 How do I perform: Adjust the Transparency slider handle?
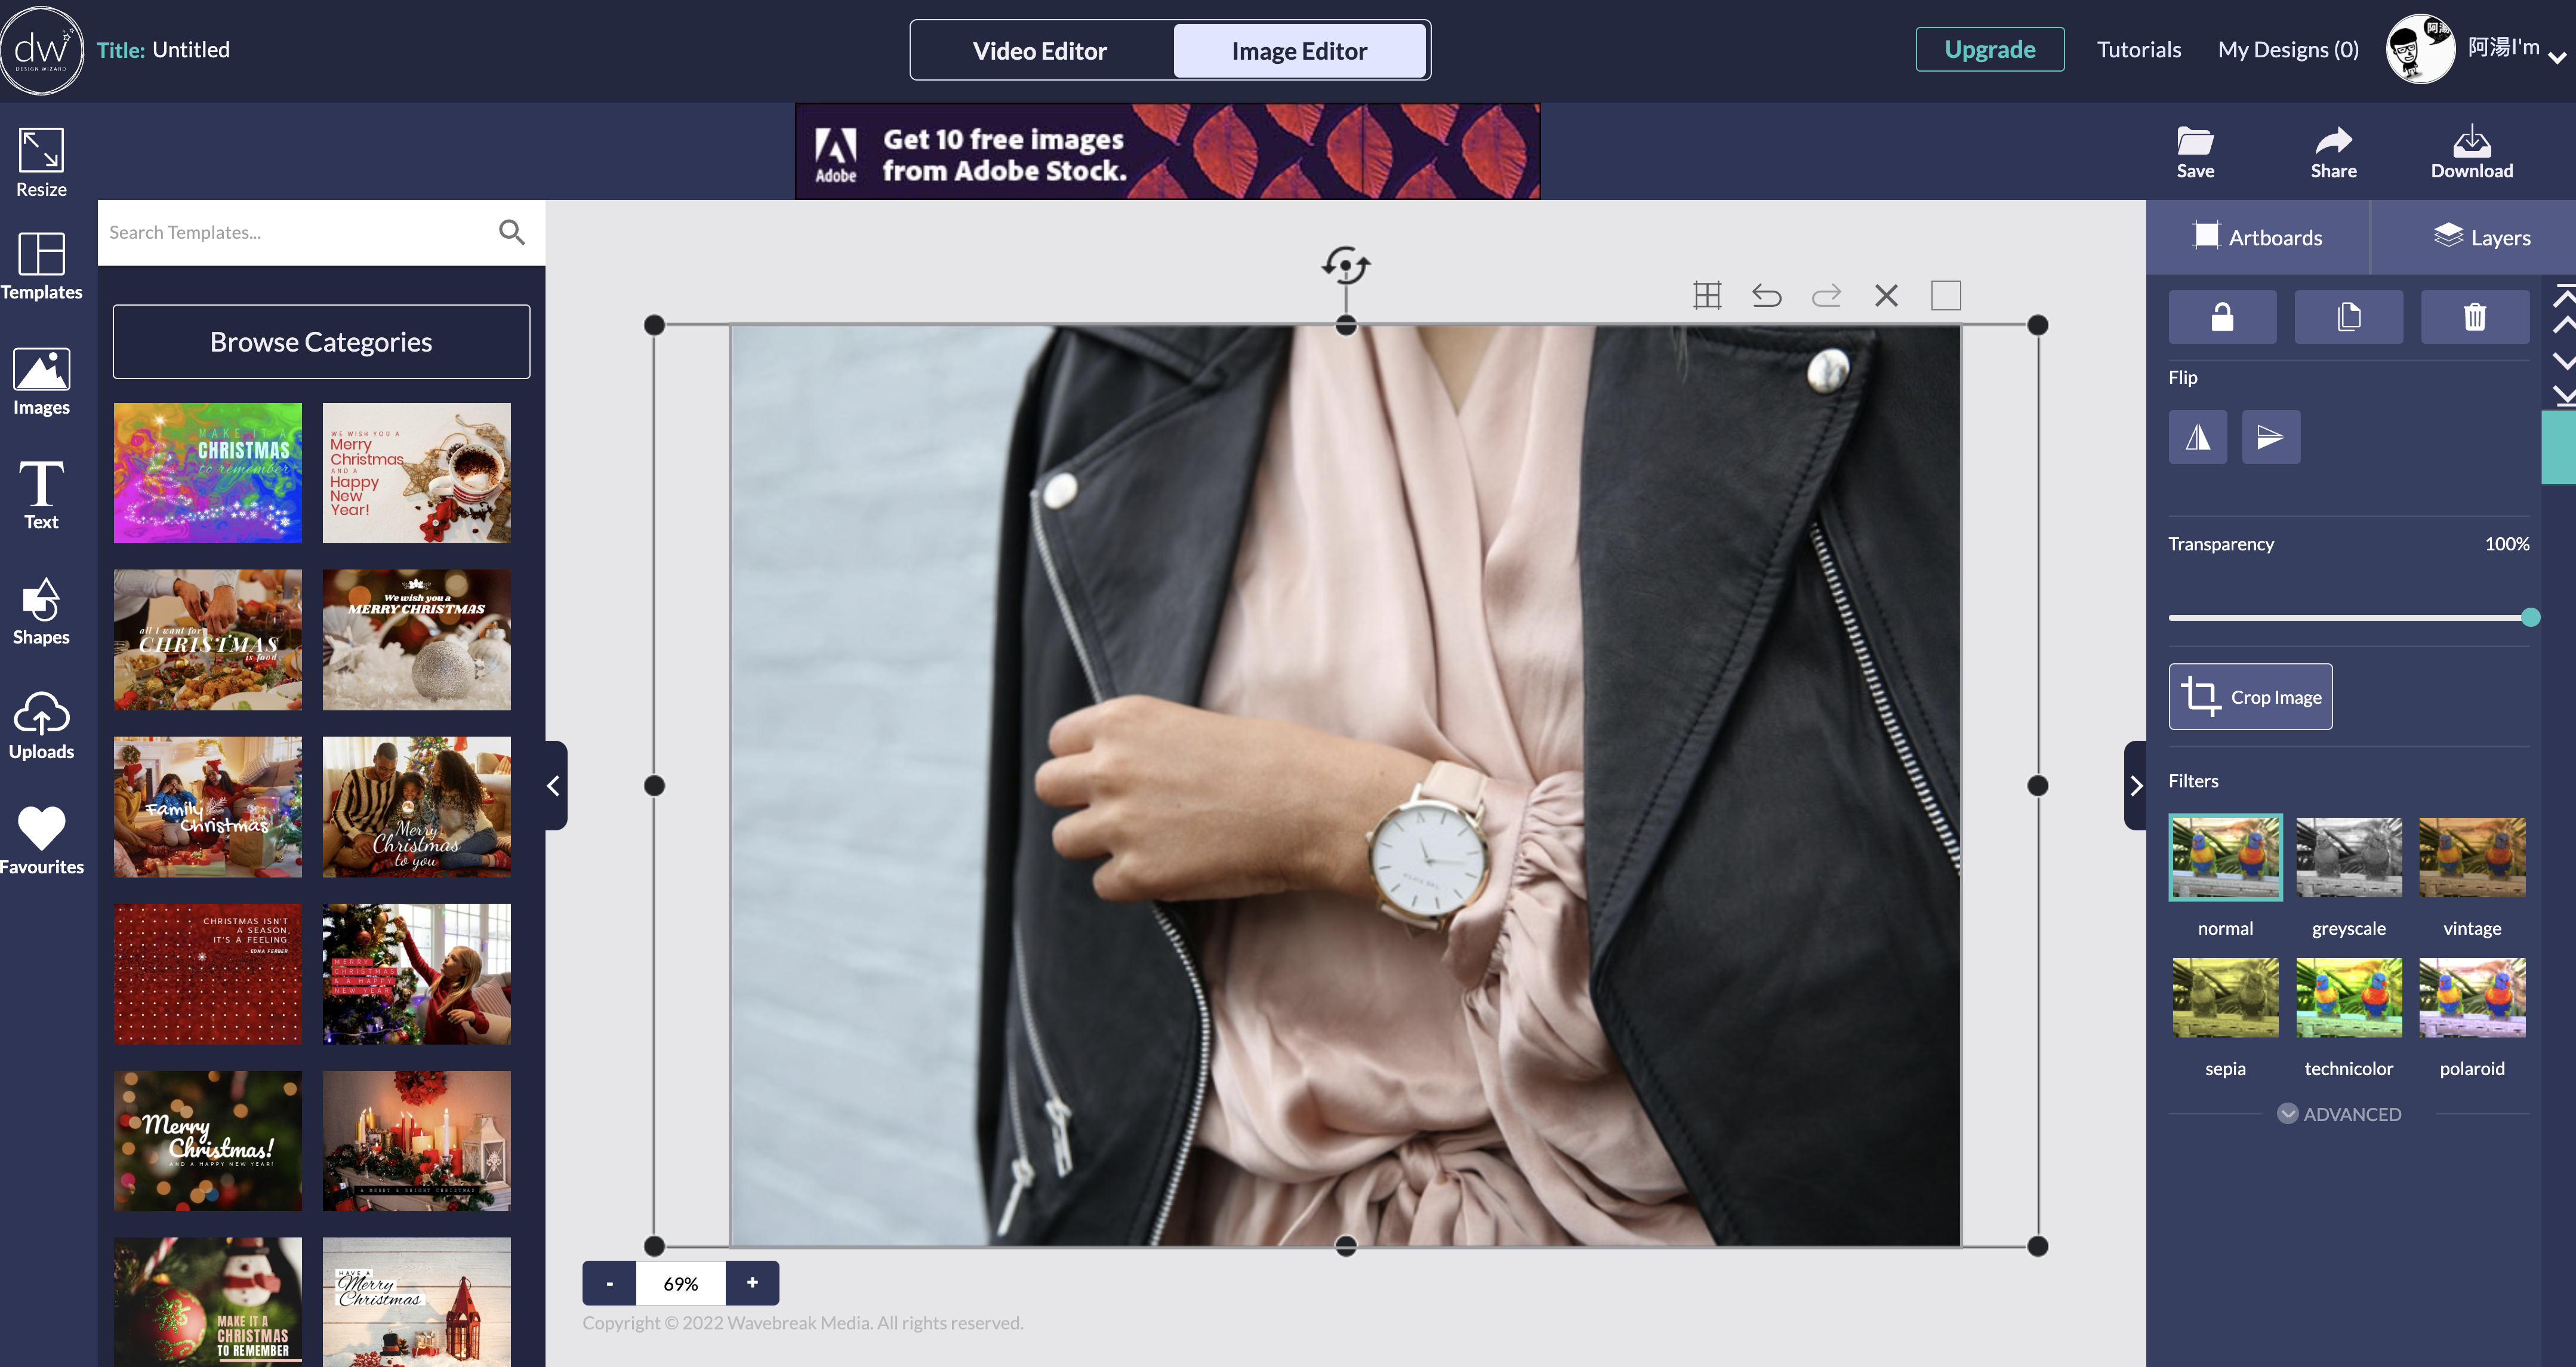click(x=2530, y=618)
